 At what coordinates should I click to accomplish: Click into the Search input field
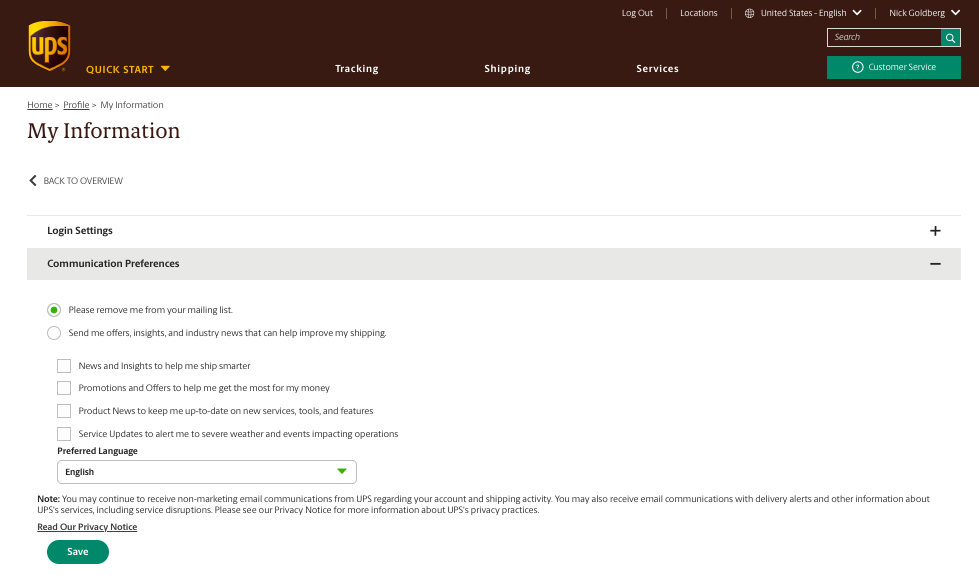click(884, 37)
